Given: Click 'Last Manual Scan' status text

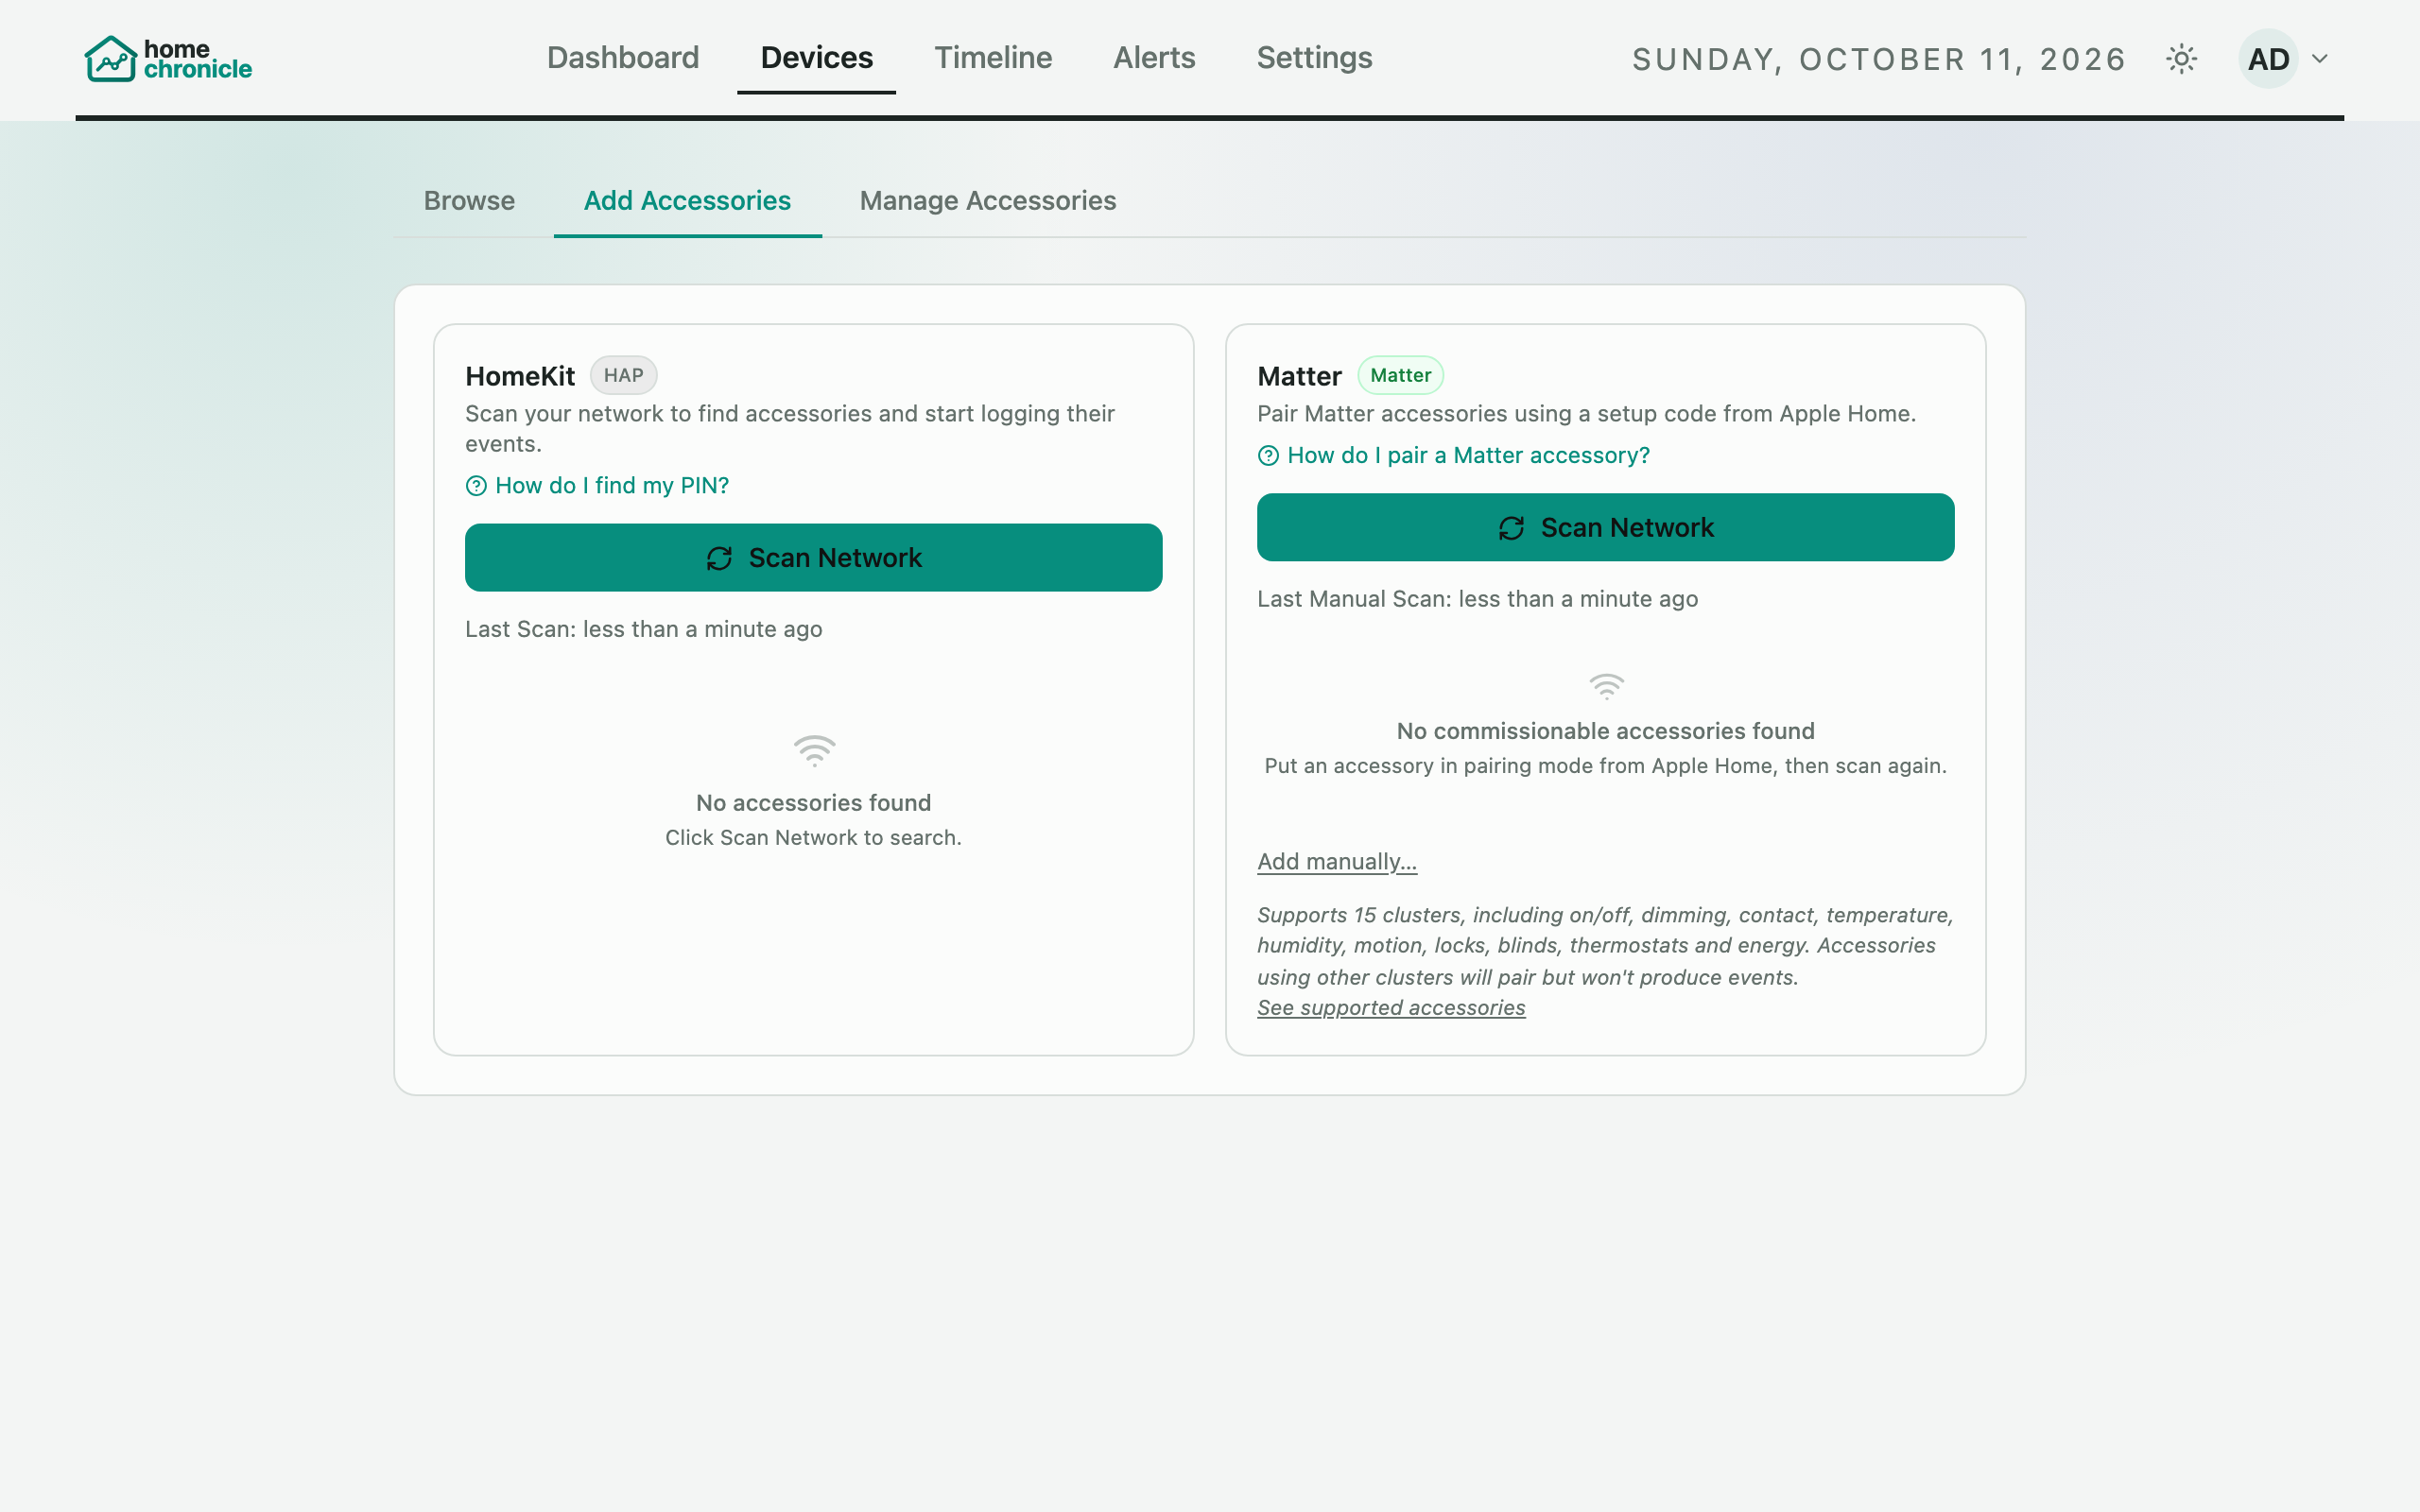Looking at the screenshot, I should (x=1477, y=599).
